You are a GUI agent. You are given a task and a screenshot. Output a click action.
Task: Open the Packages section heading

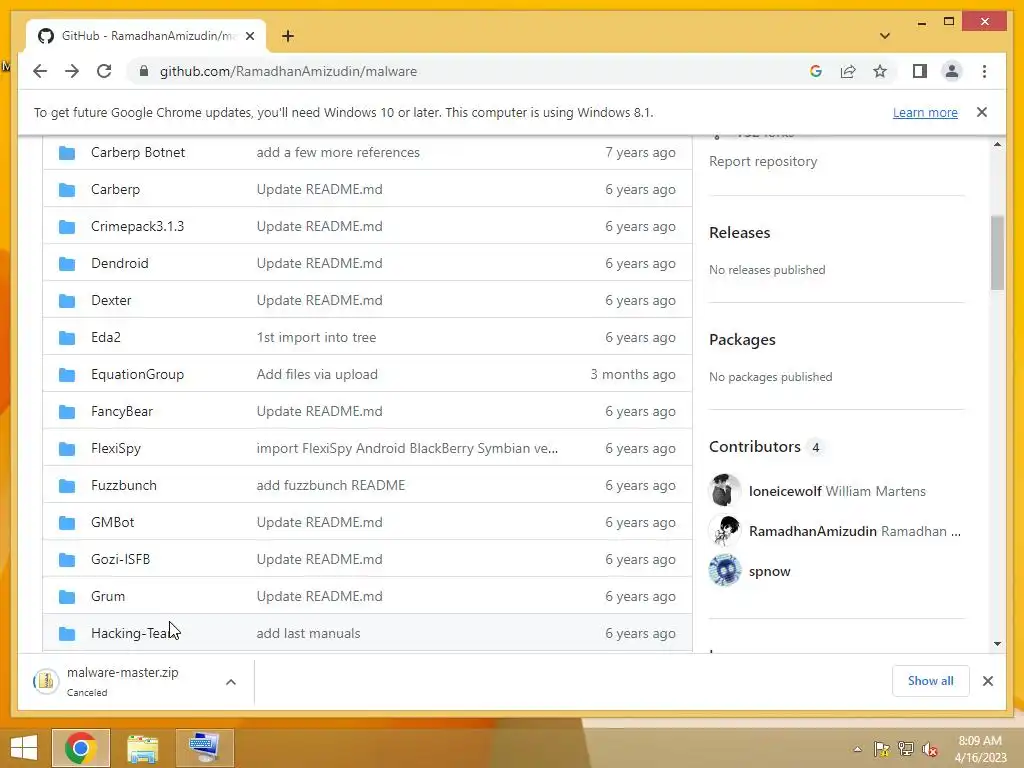coord(742,340)
